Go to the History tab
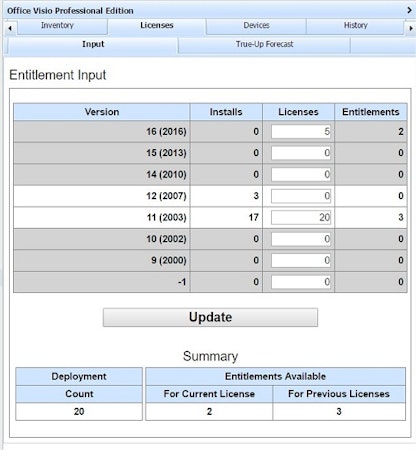The width and height of the screenshot is (416, 450). point(355,26)
